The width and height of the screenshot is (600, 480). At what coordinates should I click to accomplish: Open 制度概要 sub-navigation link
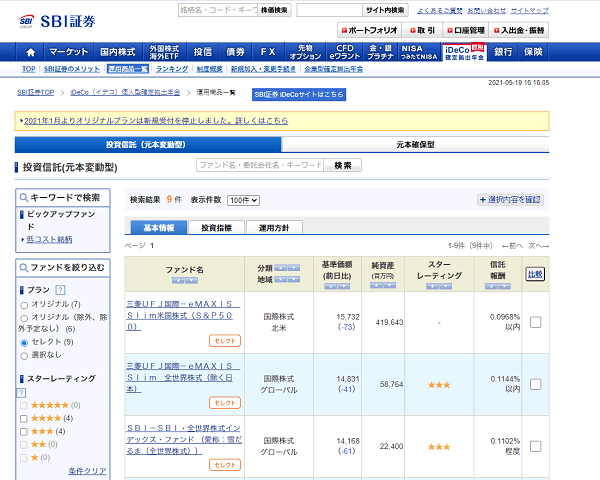(209, 69)
